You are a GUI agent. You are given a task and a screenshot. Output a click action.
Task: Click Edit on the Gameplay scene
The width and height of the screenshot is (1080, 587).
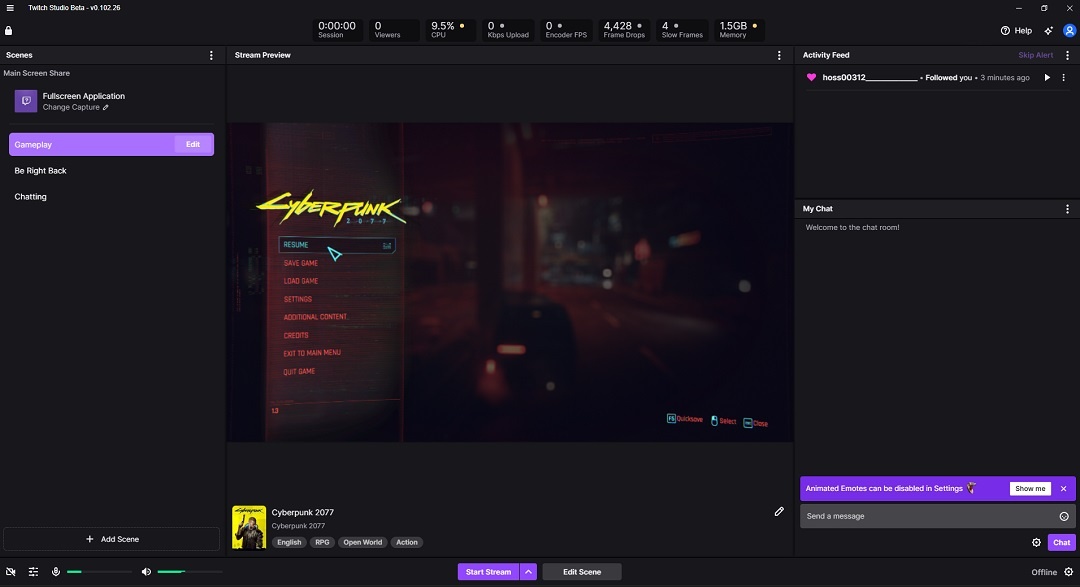click(193, 145)
